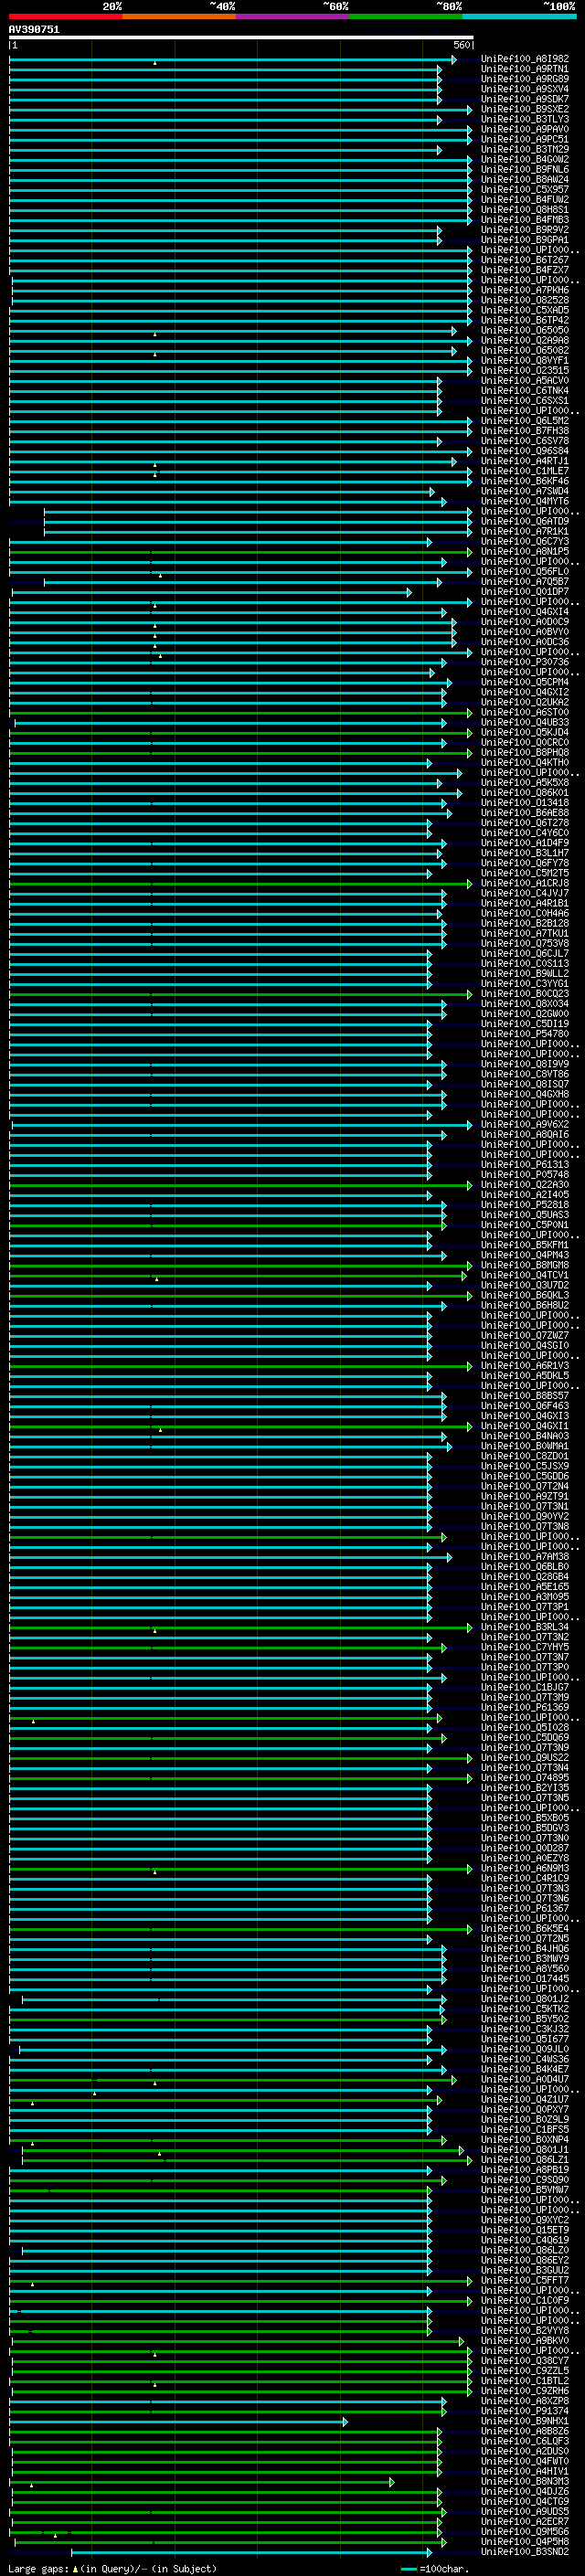Select the UniRef100_B6TP42 label
The image size is (585, 2576).
pyautogui.click(x=525, y=320)
